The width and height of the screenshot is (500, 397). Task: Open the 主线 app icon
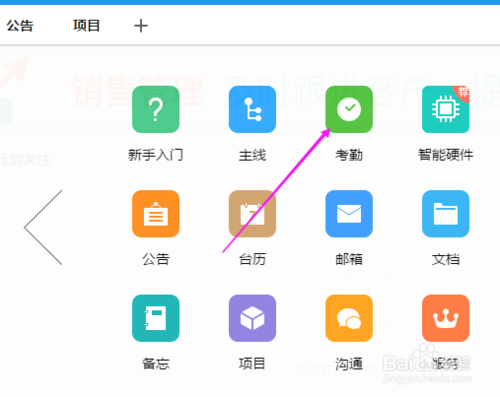pos(252,109)
